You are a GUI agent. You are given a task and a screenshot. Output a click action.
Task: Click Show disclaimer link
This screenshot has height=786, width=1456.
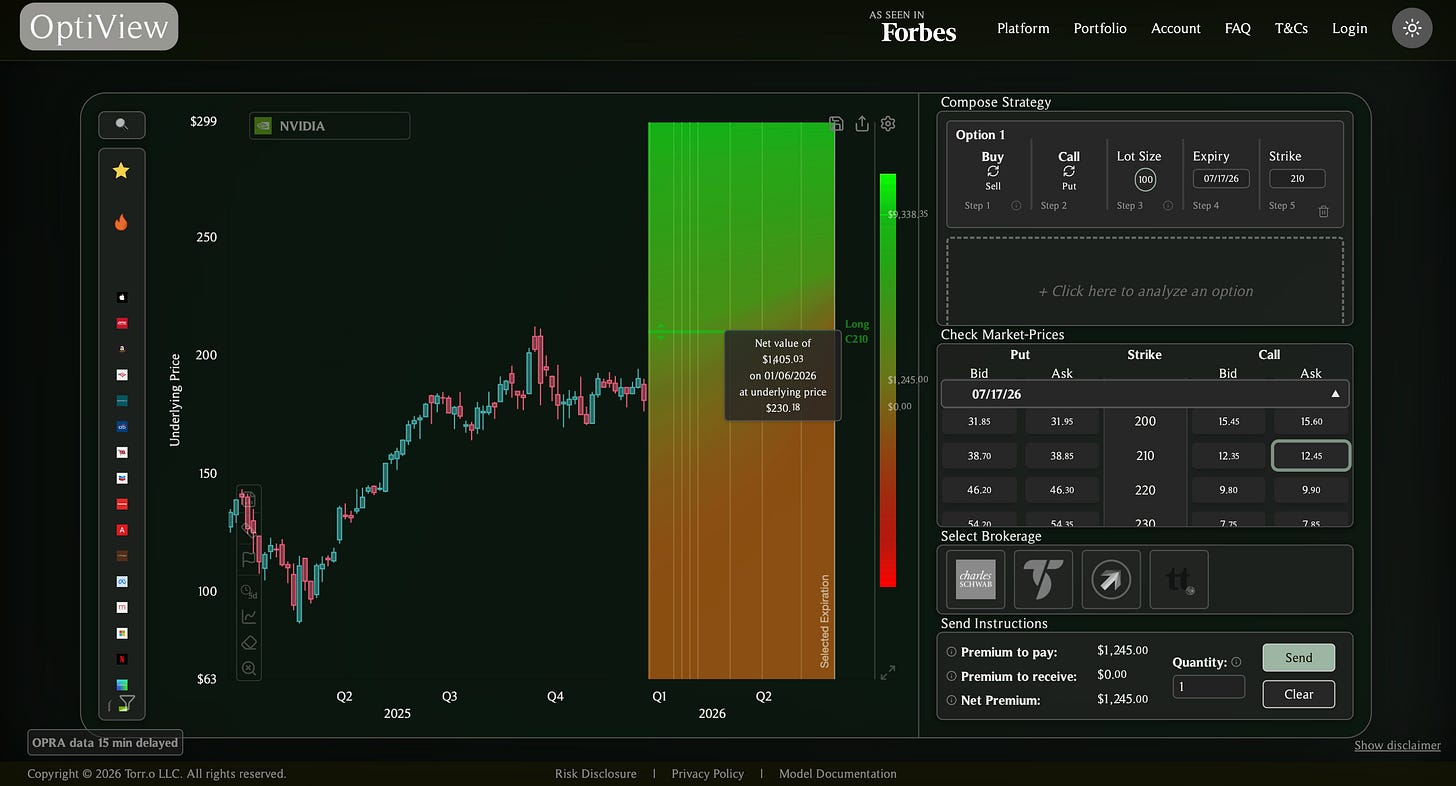pyautogui.click(x=1397, y=746)
